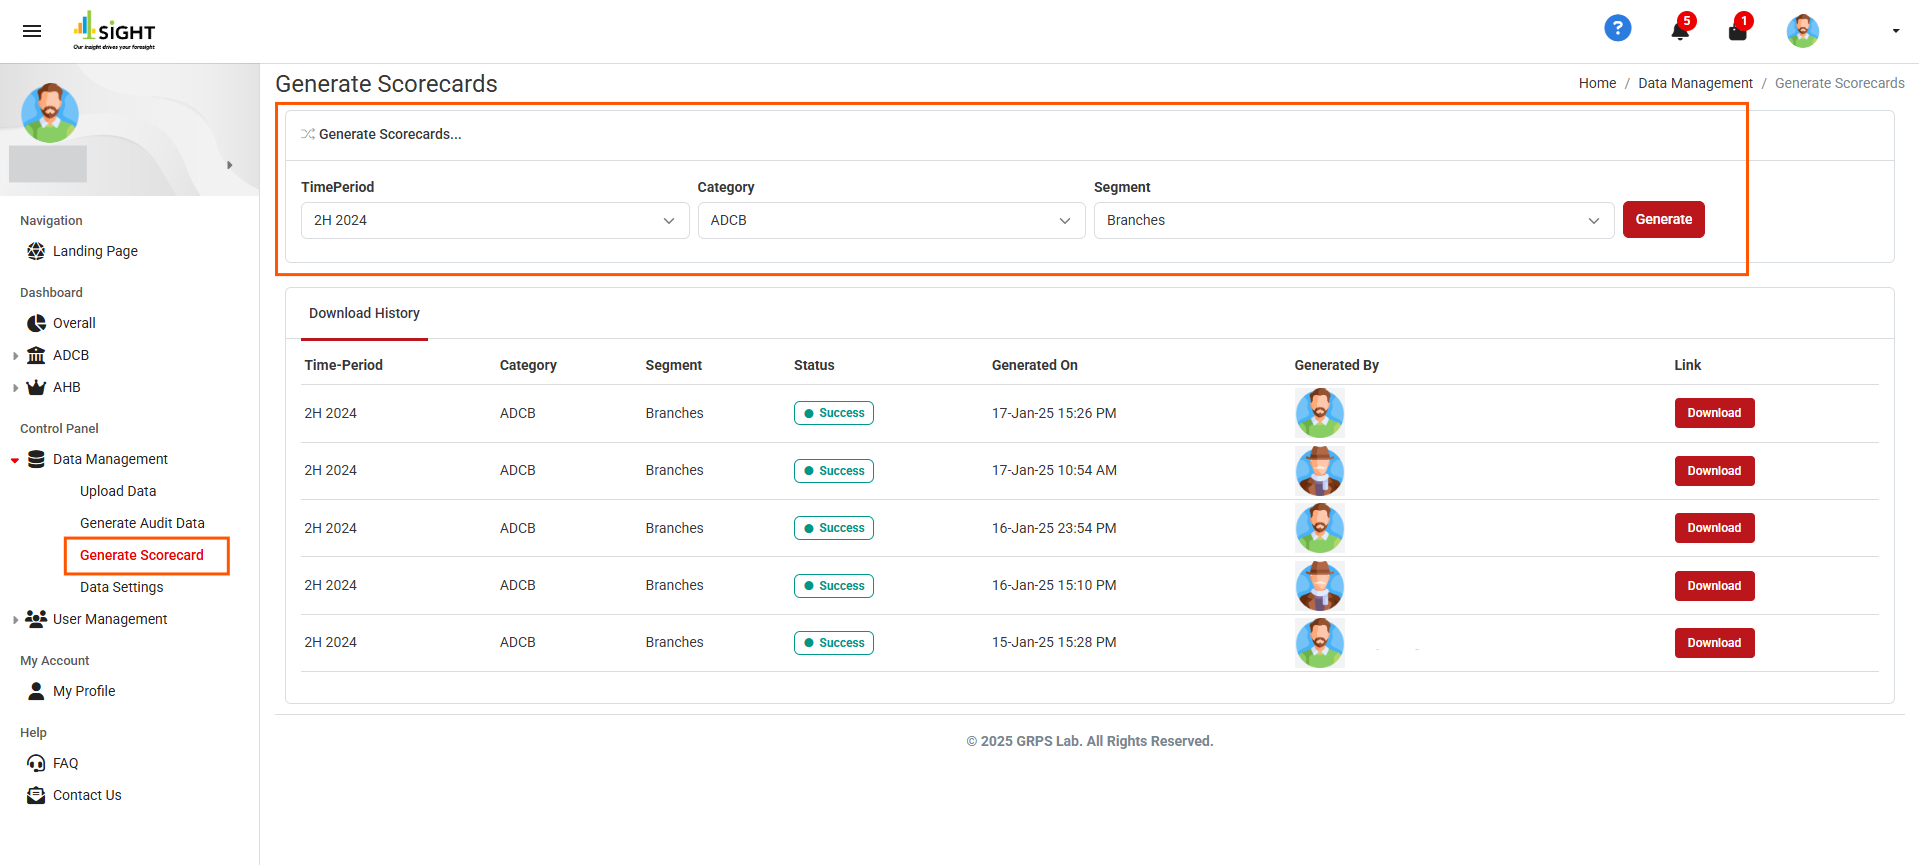The image size is (1919, 865).
Task: Click the copyright 2025 GRPS Lab footer text
Action: coord(1090,741)
